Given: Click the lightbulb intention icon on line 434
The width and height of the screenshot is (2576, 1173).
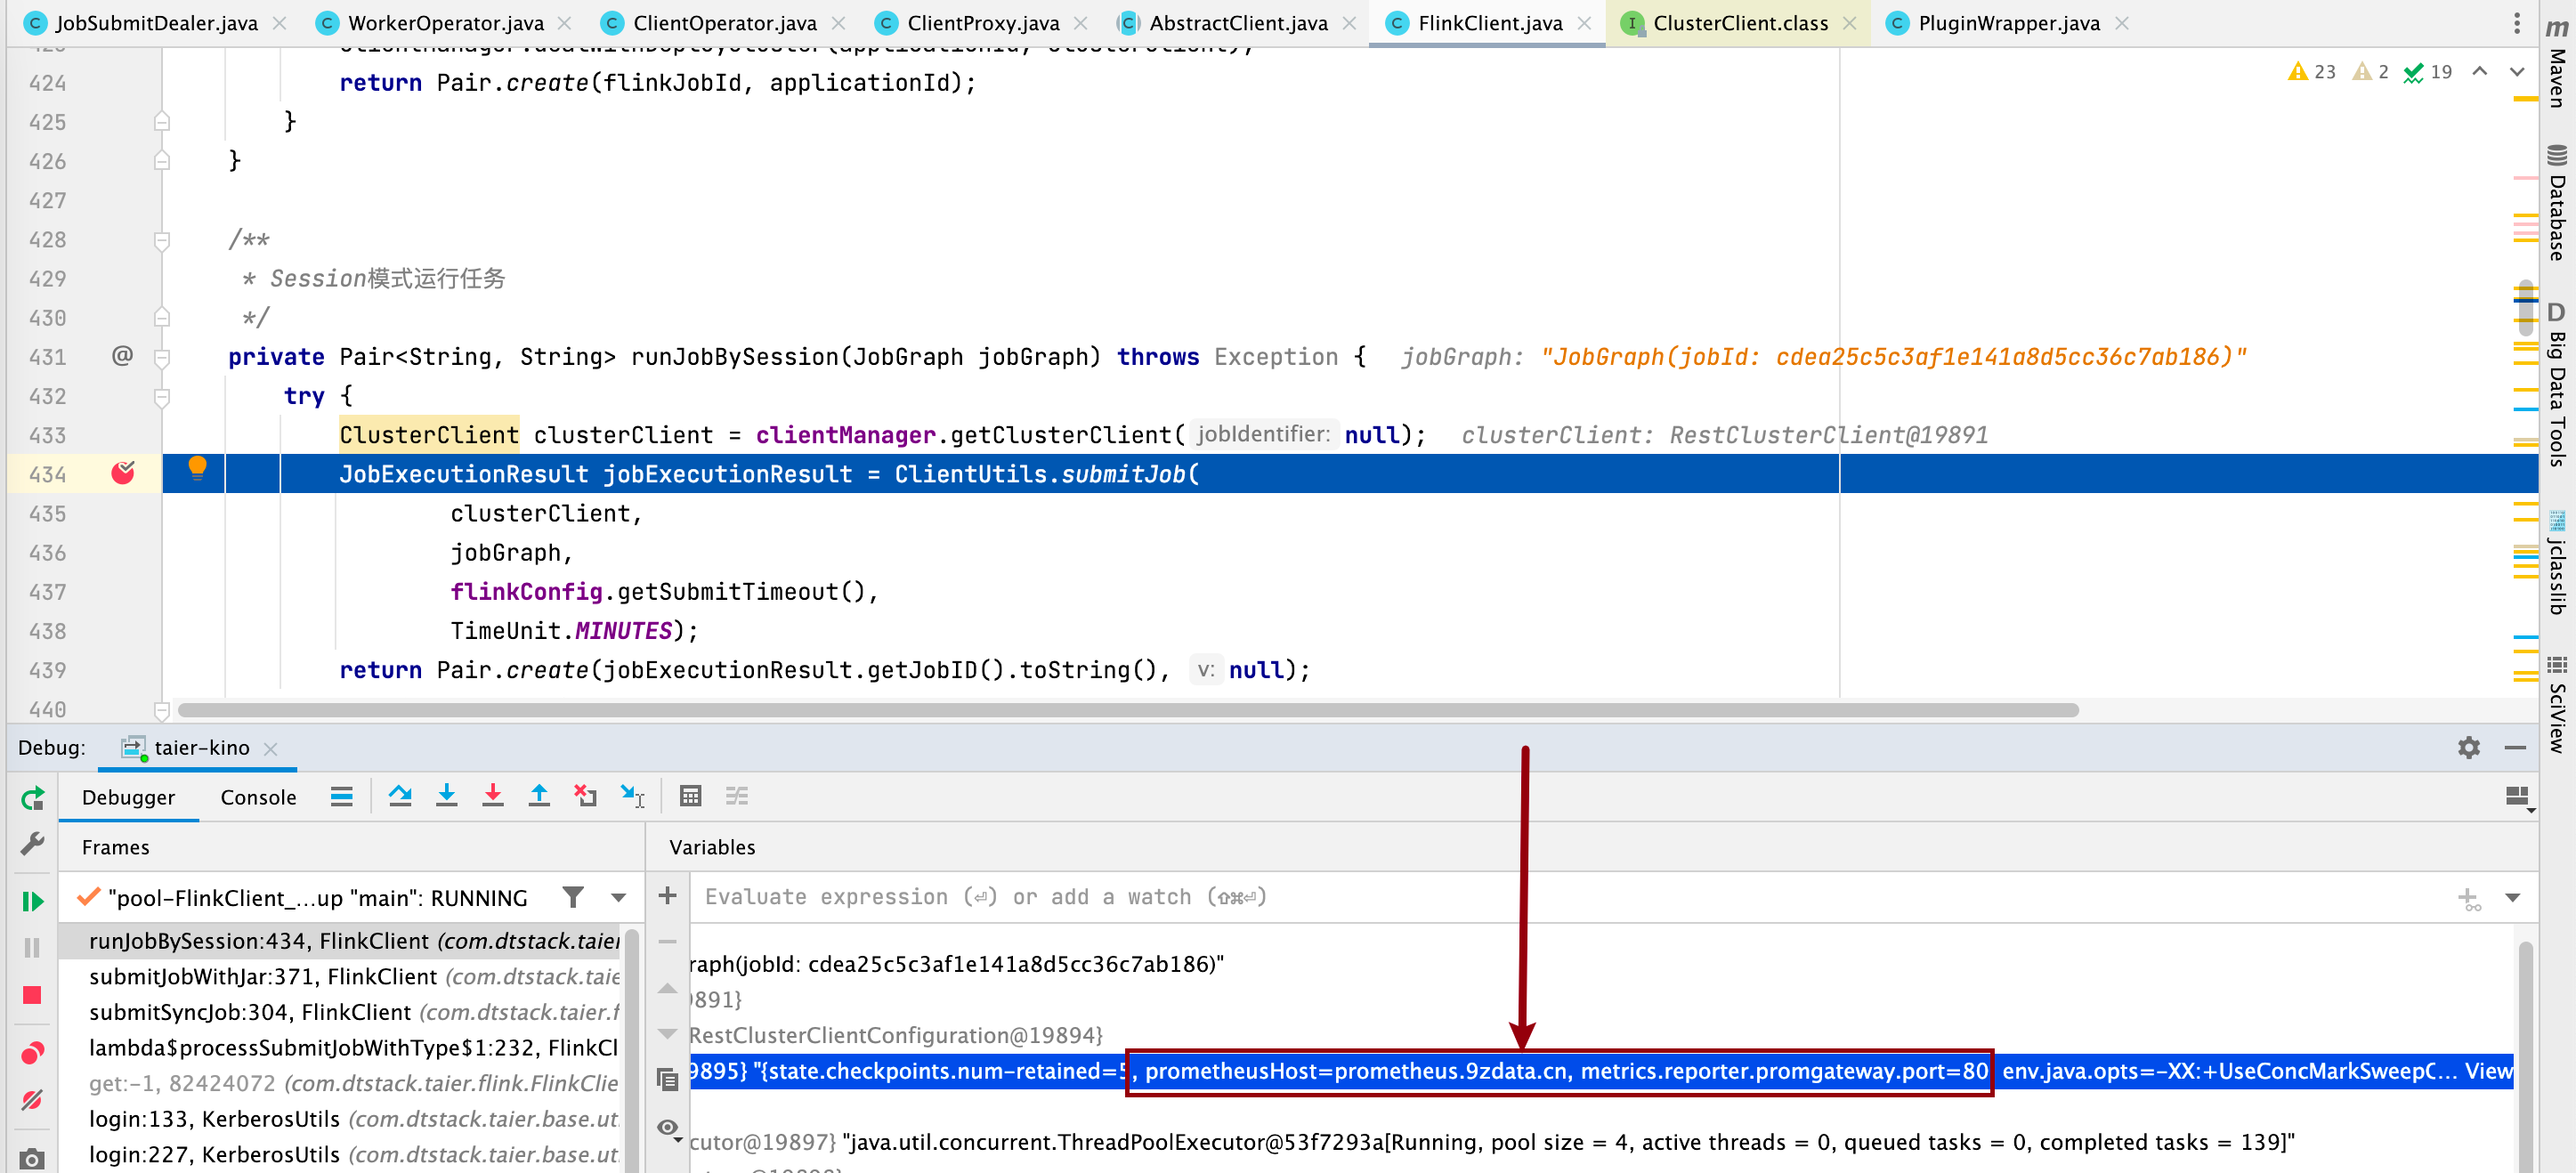Looking at the screenshot, I should pyautogui.click(x=197, y=467).
